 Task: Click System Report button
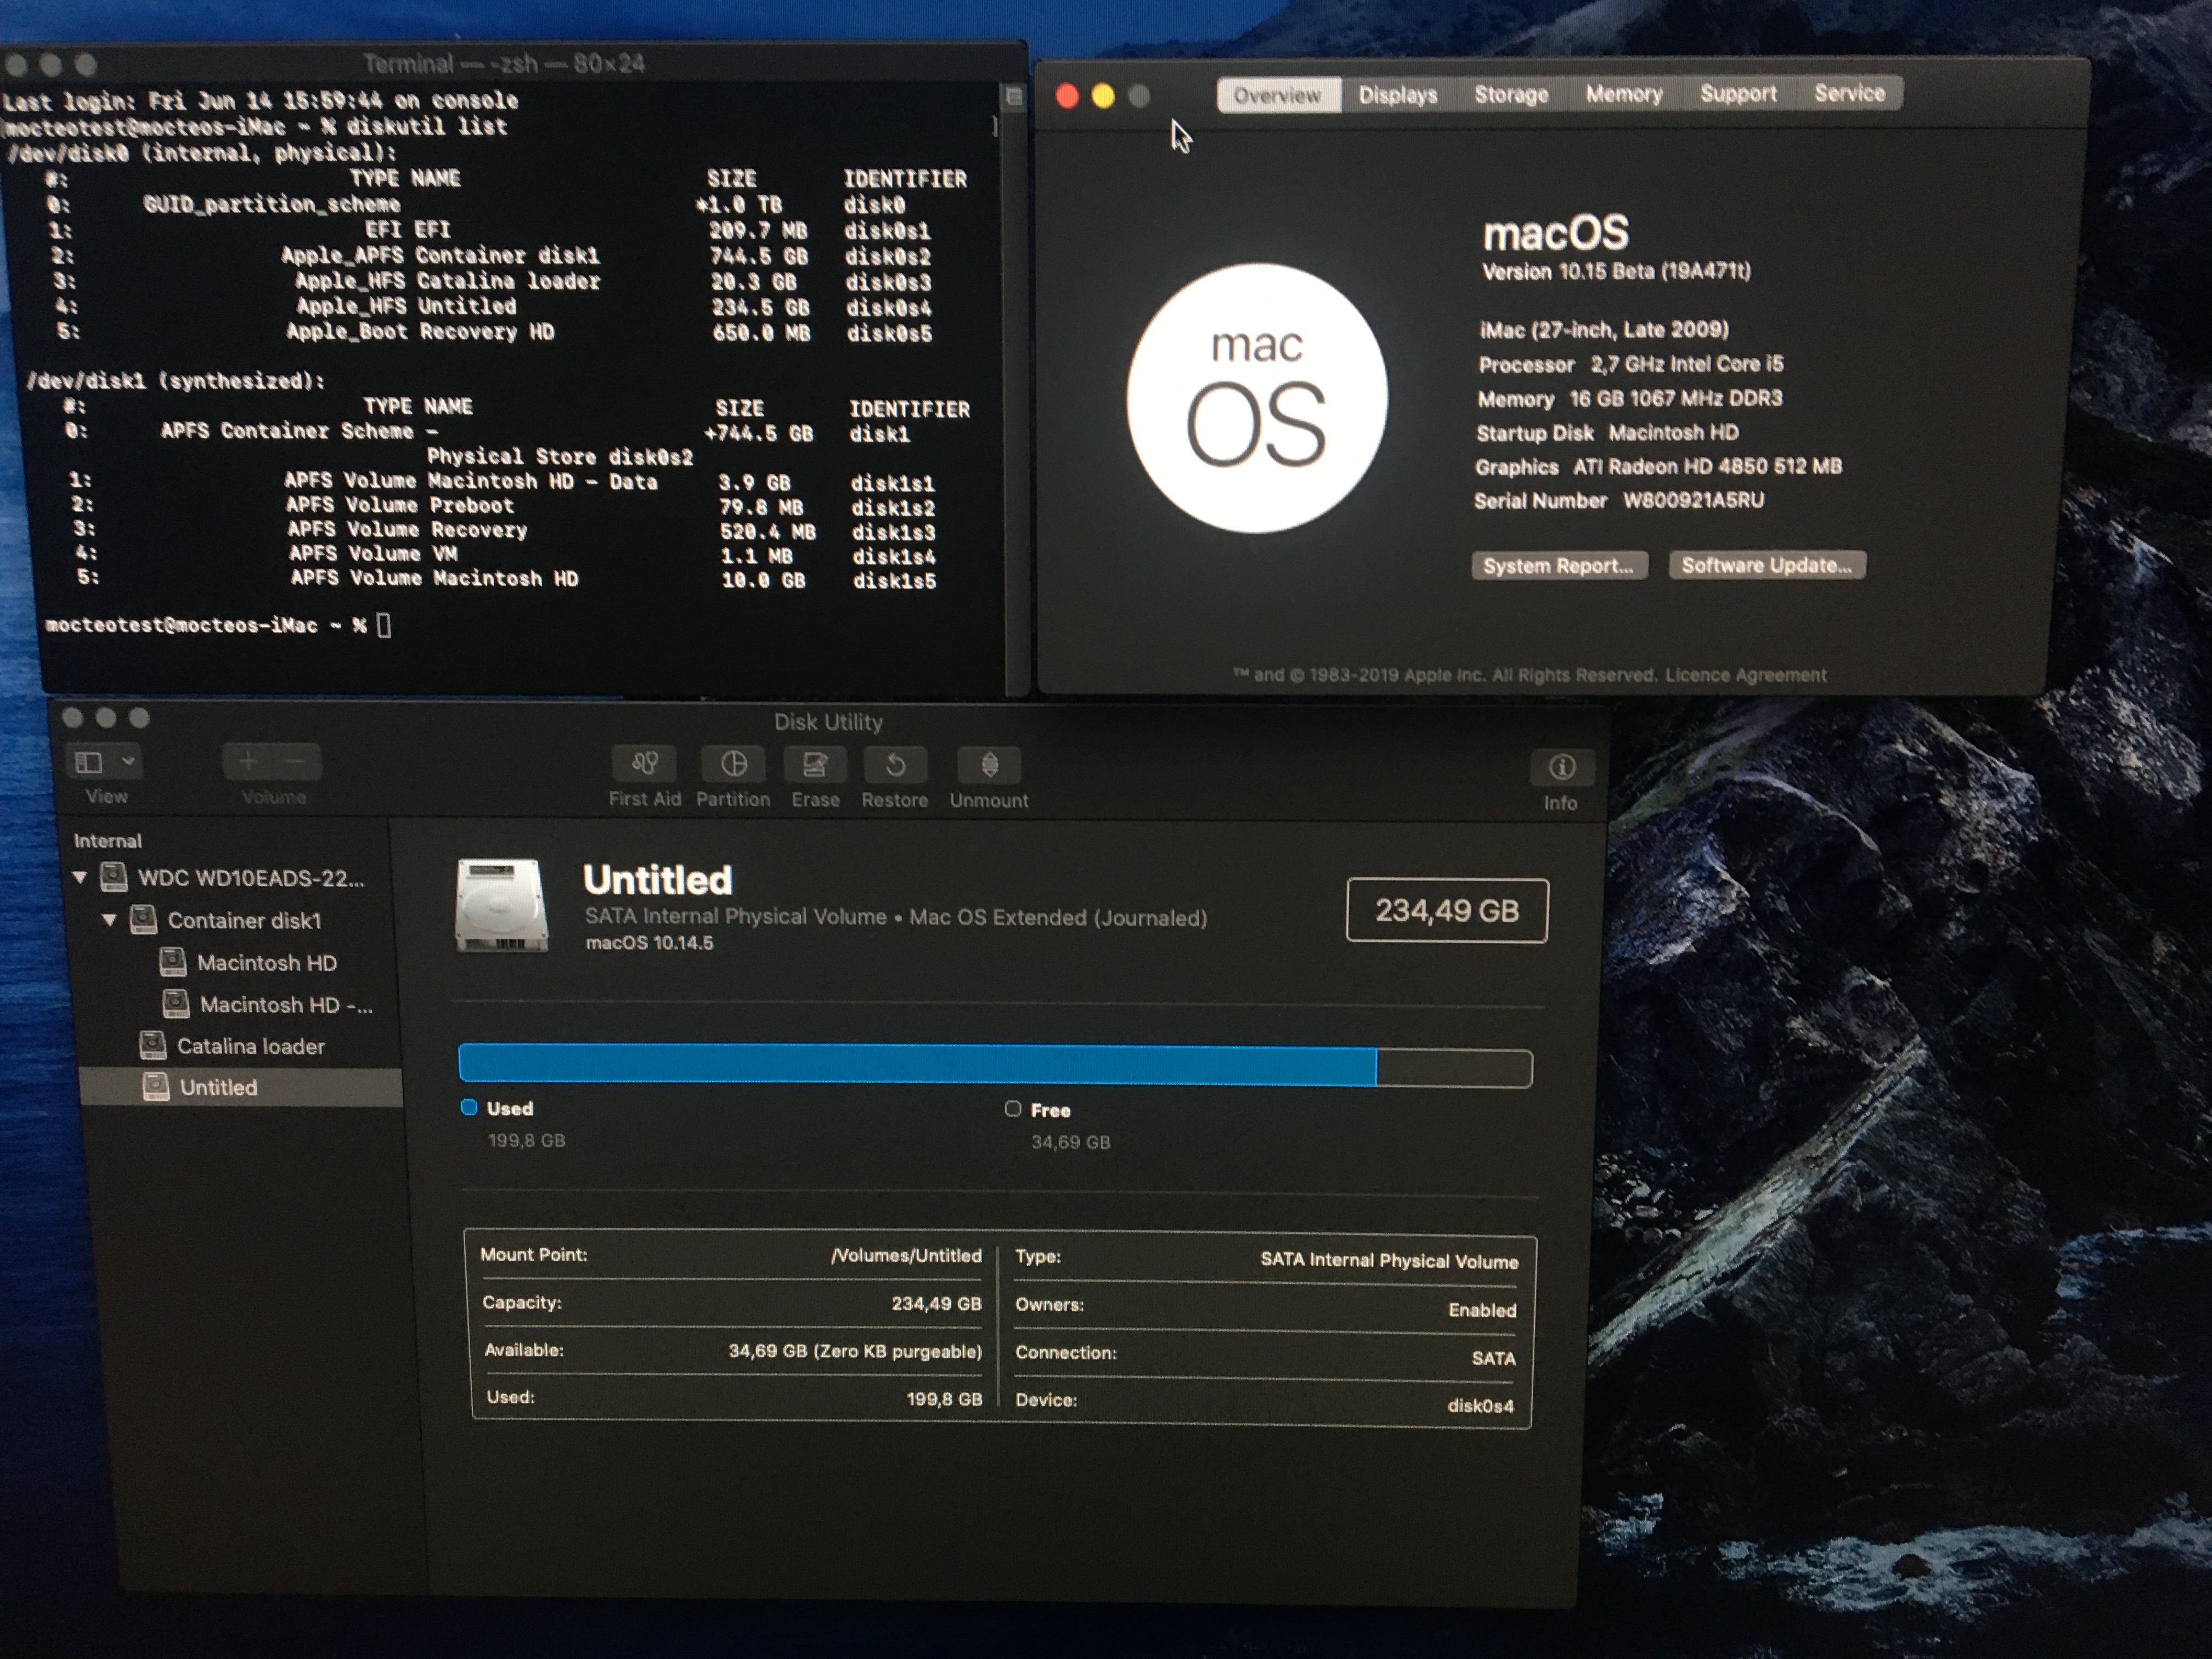tap(1559, 566)
